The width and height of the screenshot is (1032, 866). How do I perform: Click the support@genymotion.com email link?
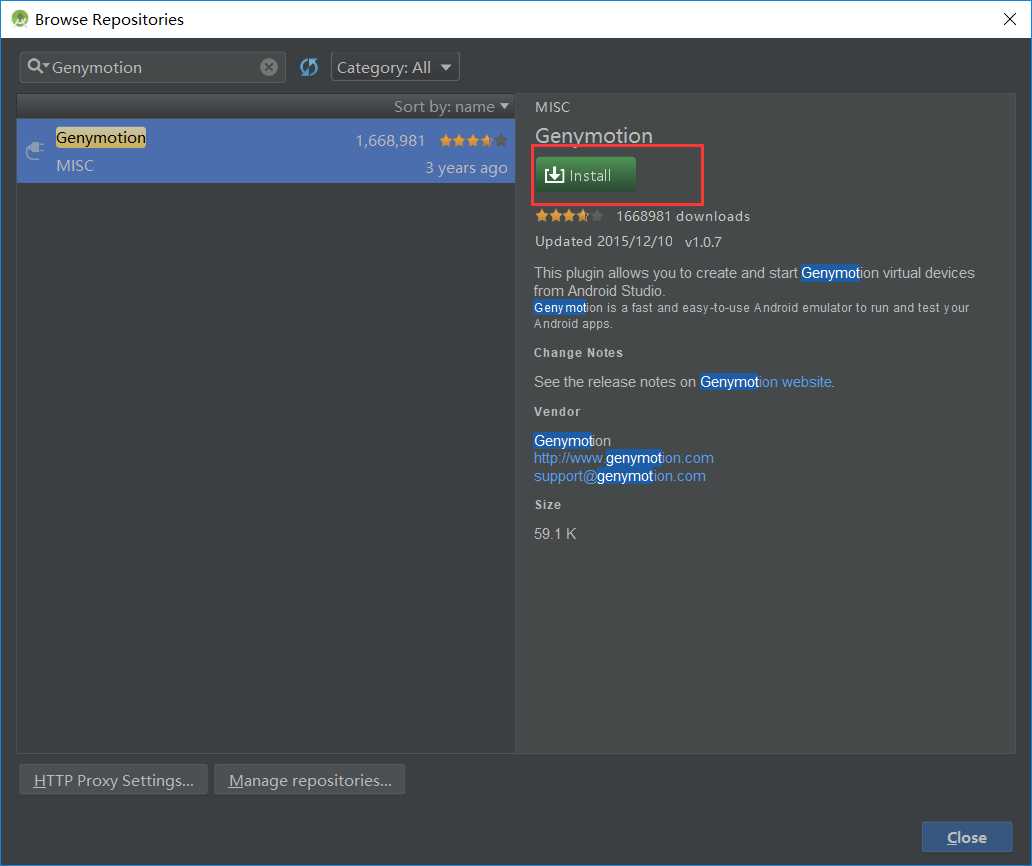[x=619, y=476]
